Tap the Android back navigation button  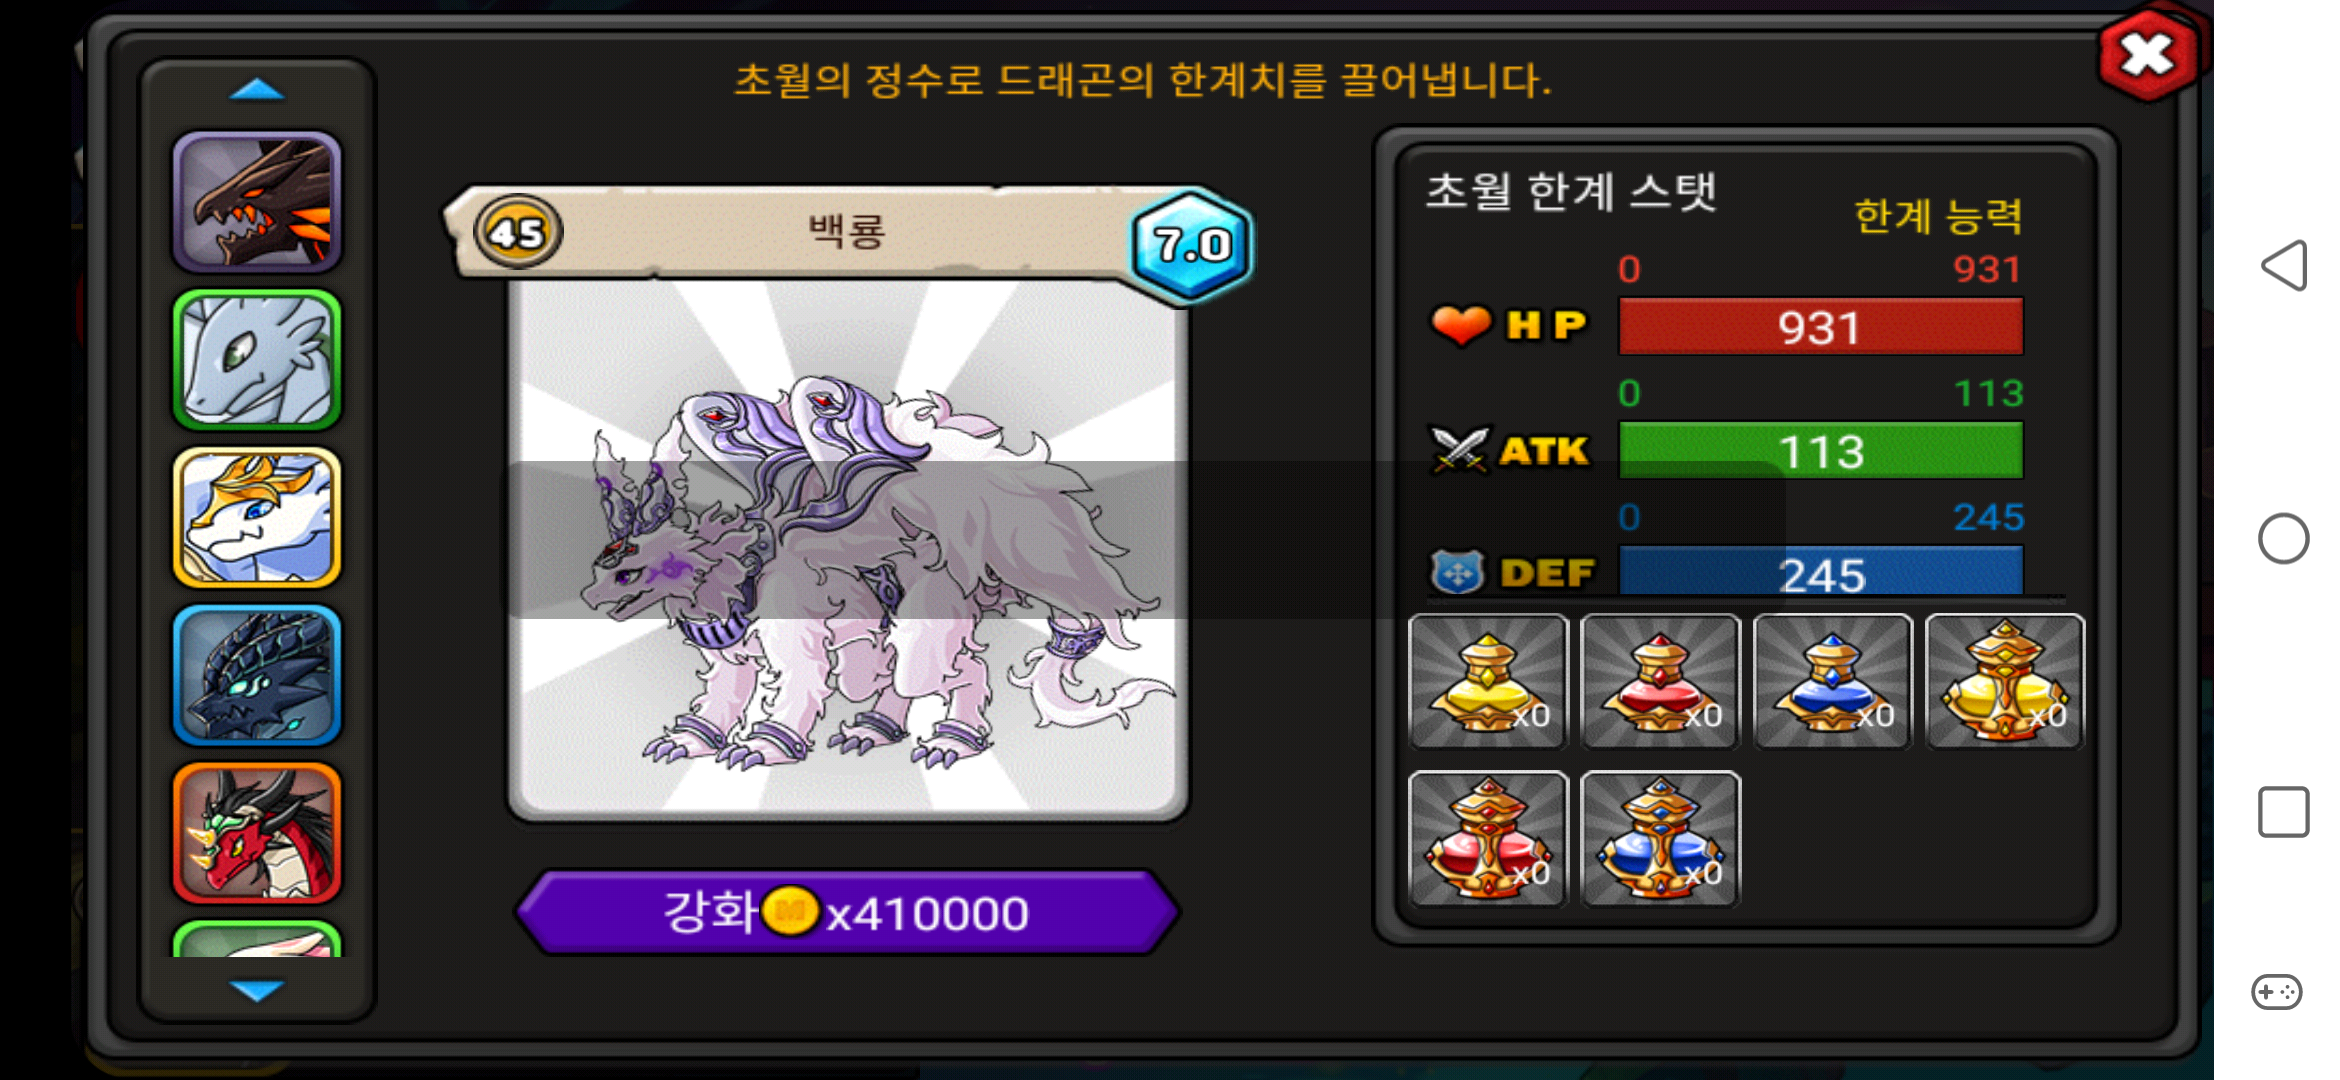click(2284, 266)
